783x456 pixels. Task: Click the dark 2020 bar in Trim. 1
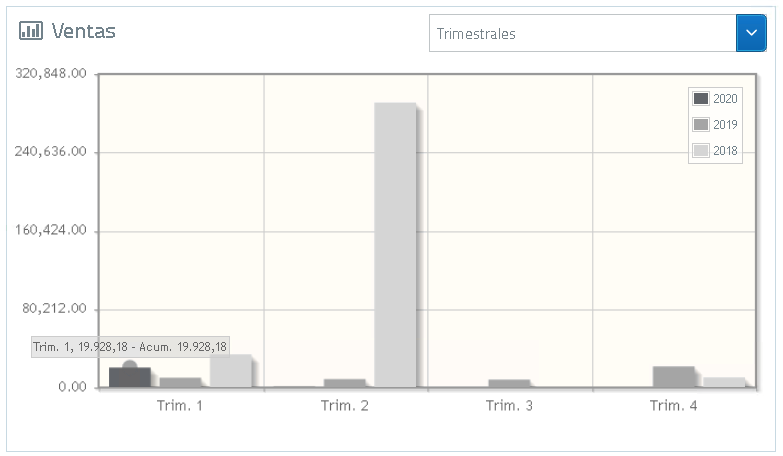tap(130, 377)
